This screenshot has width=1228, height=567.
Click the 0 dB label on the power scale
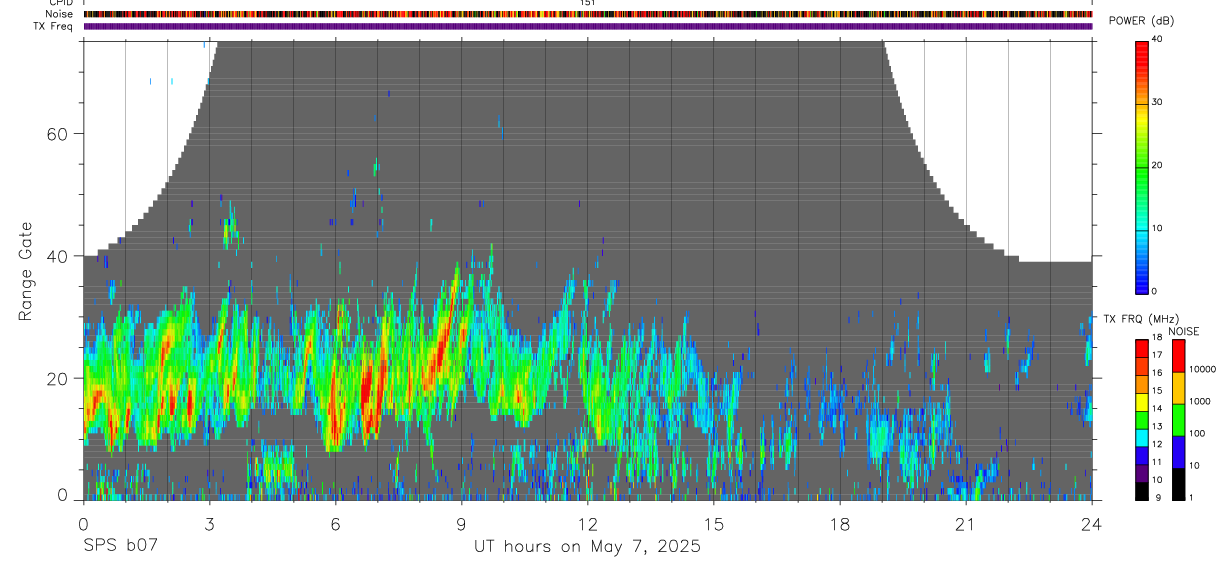tap(1155, 291)
